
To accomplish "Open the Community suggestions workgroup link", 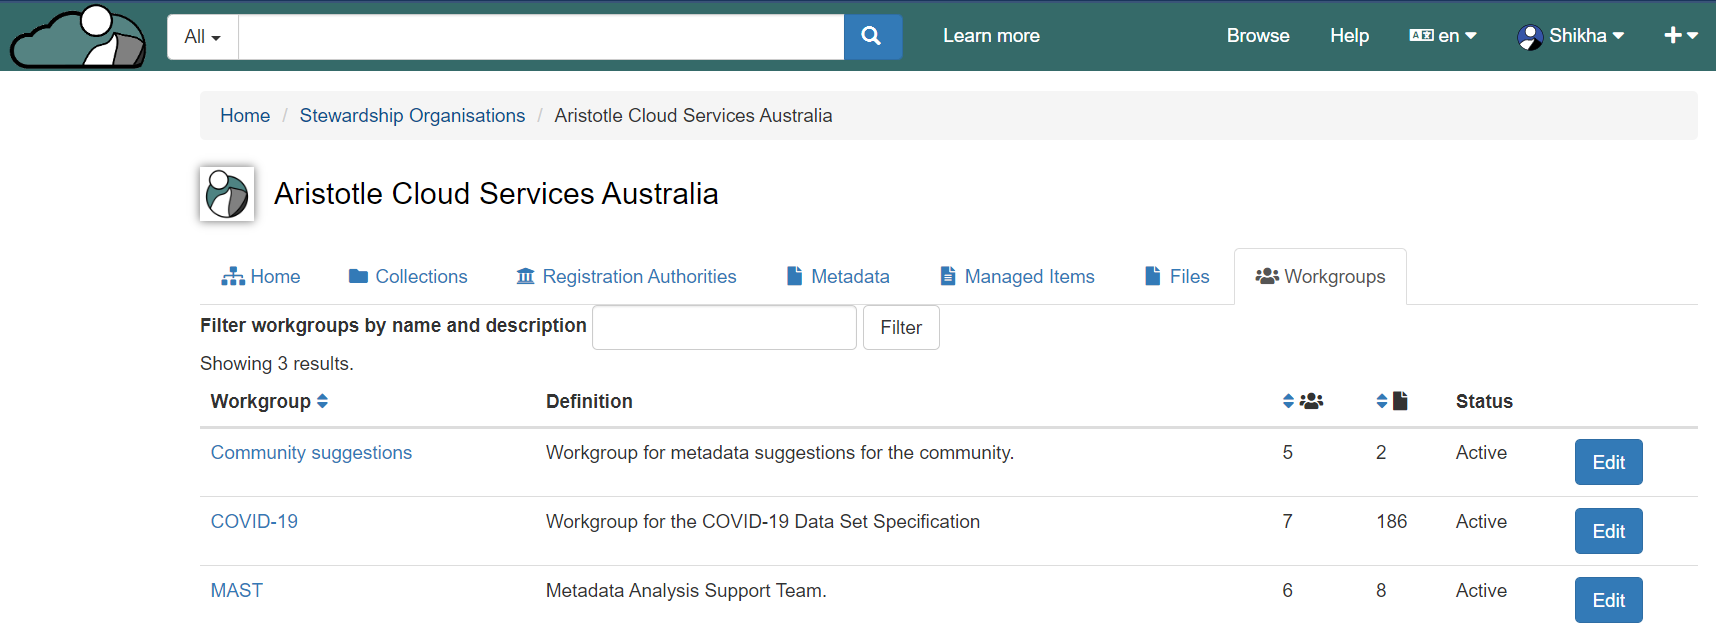I will 311,453.
